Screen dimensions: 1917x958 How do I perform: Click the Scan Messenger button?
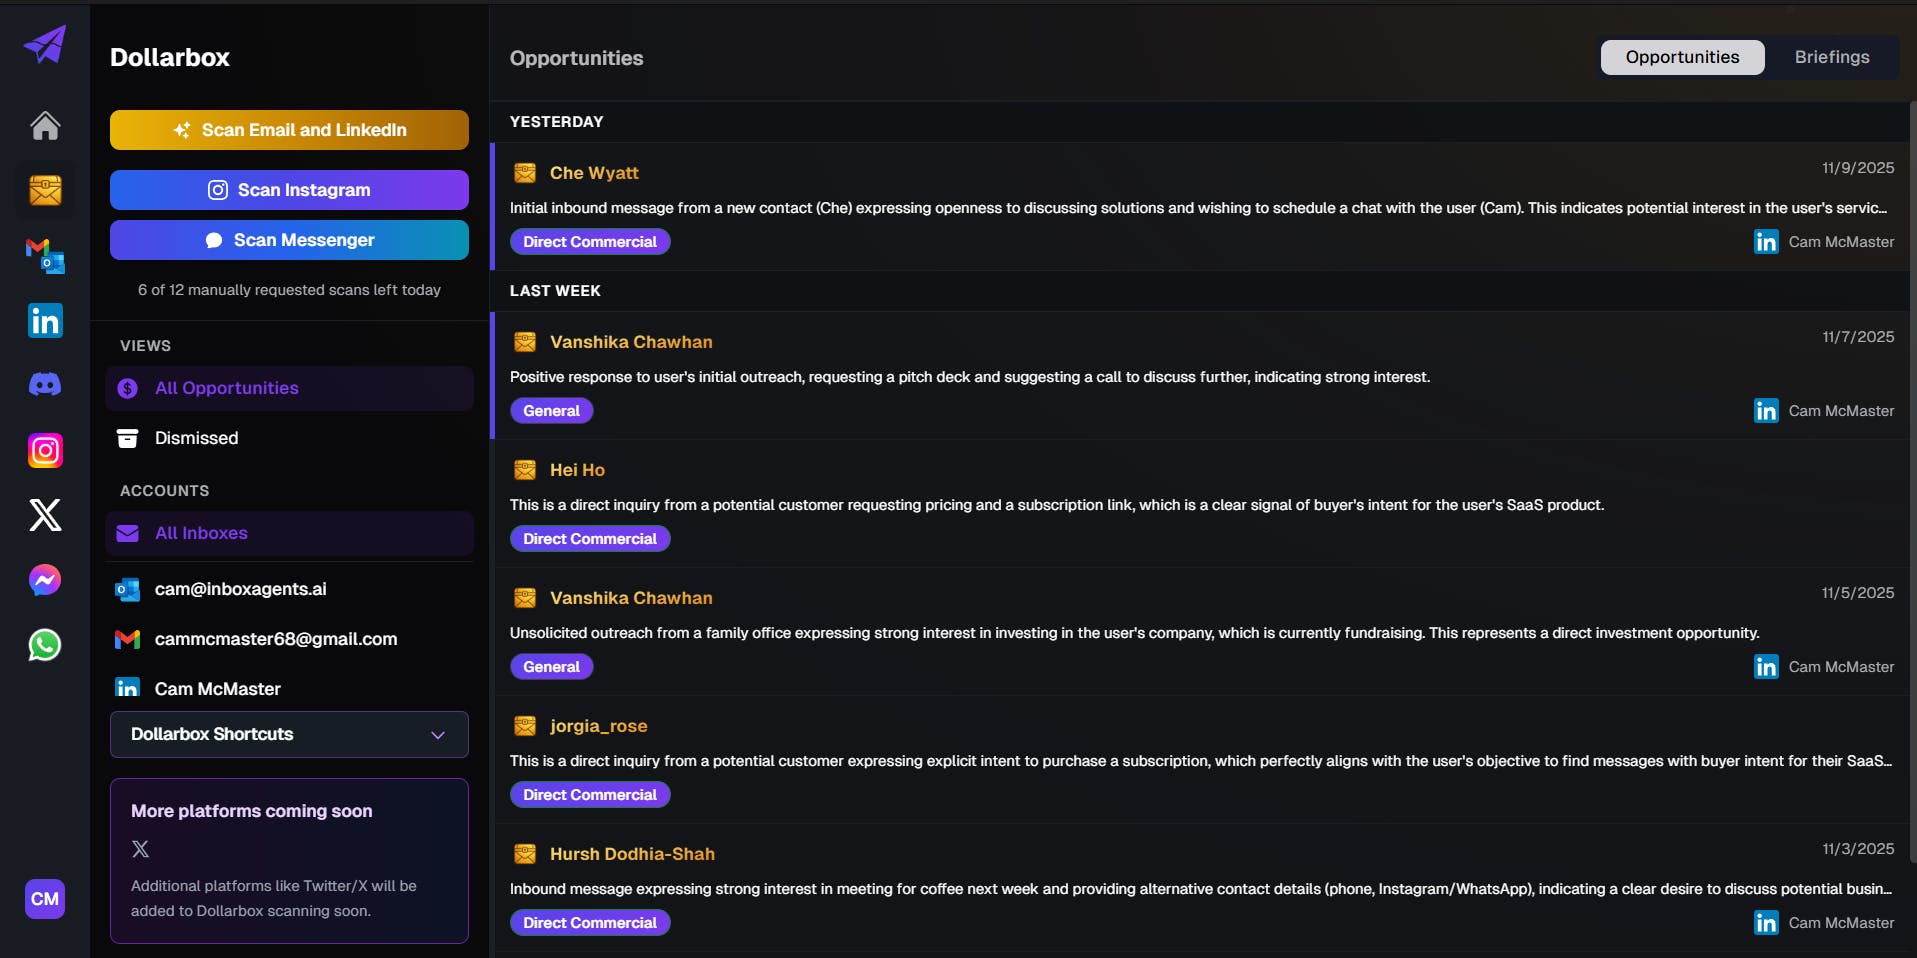289,240
